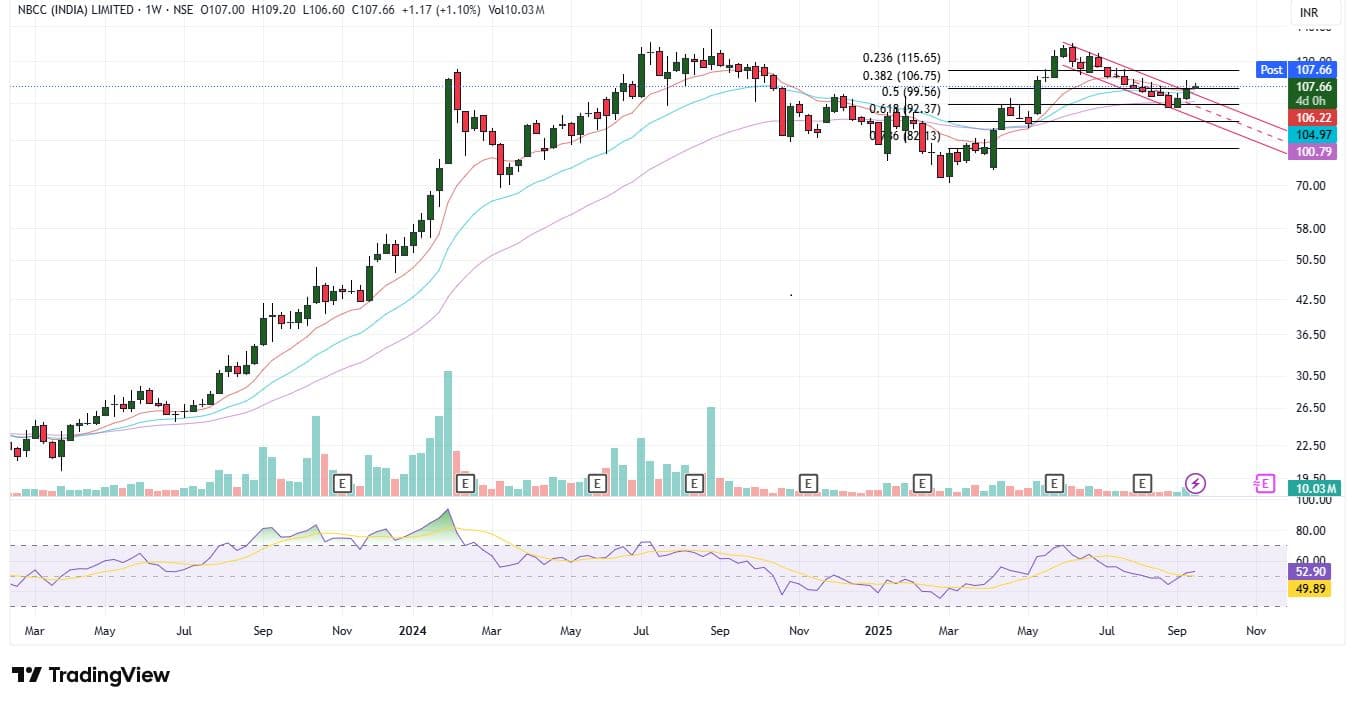The image size is (1355, 705).
Task: Open the INR currency selector
Action: click(x=1308, y=13)
